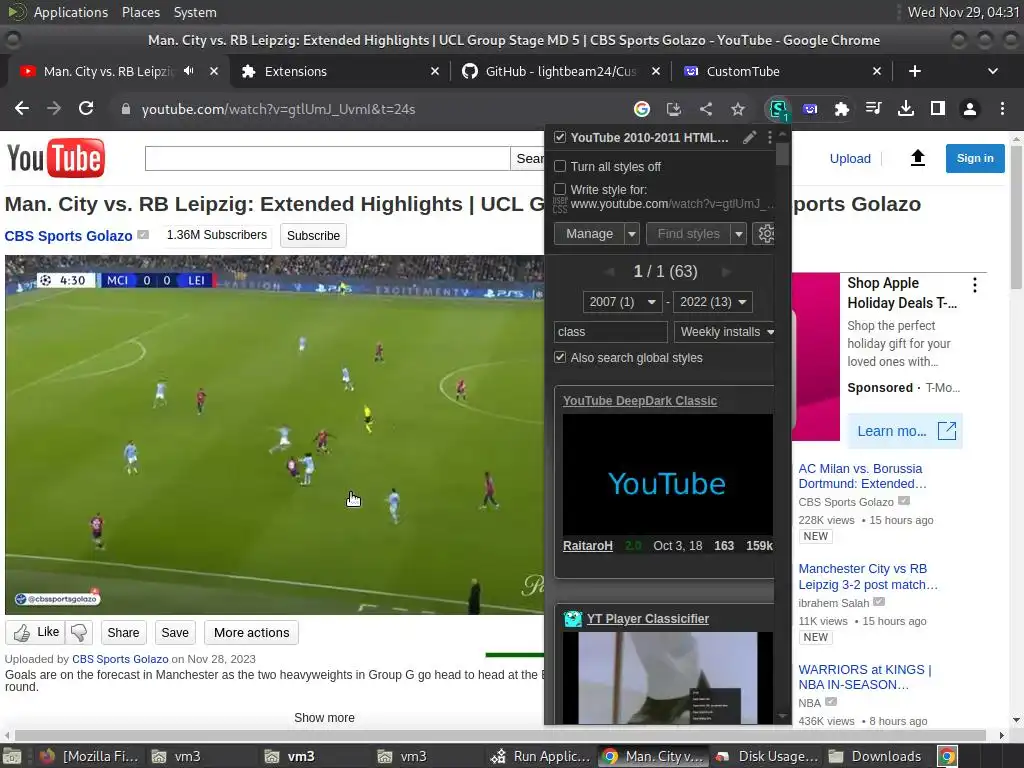Open Chrome downloads icon

906,108
